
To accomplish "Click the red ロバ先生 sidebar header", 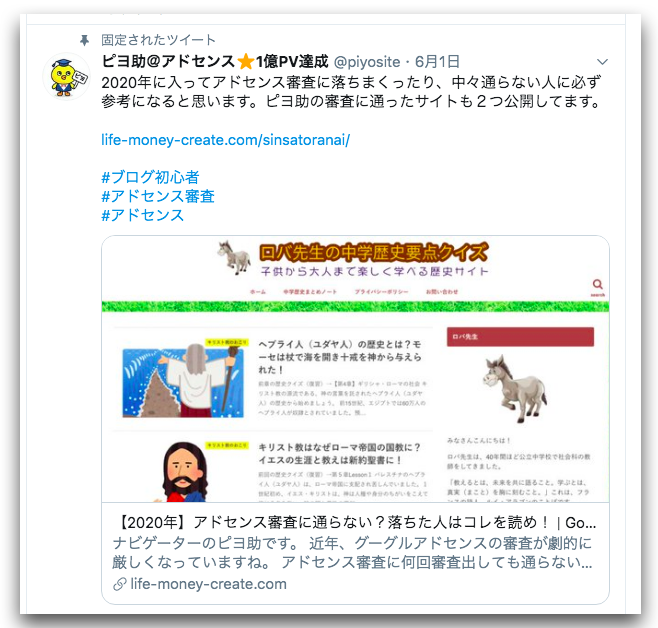I will pyautogui.click(x=520, y=337).
